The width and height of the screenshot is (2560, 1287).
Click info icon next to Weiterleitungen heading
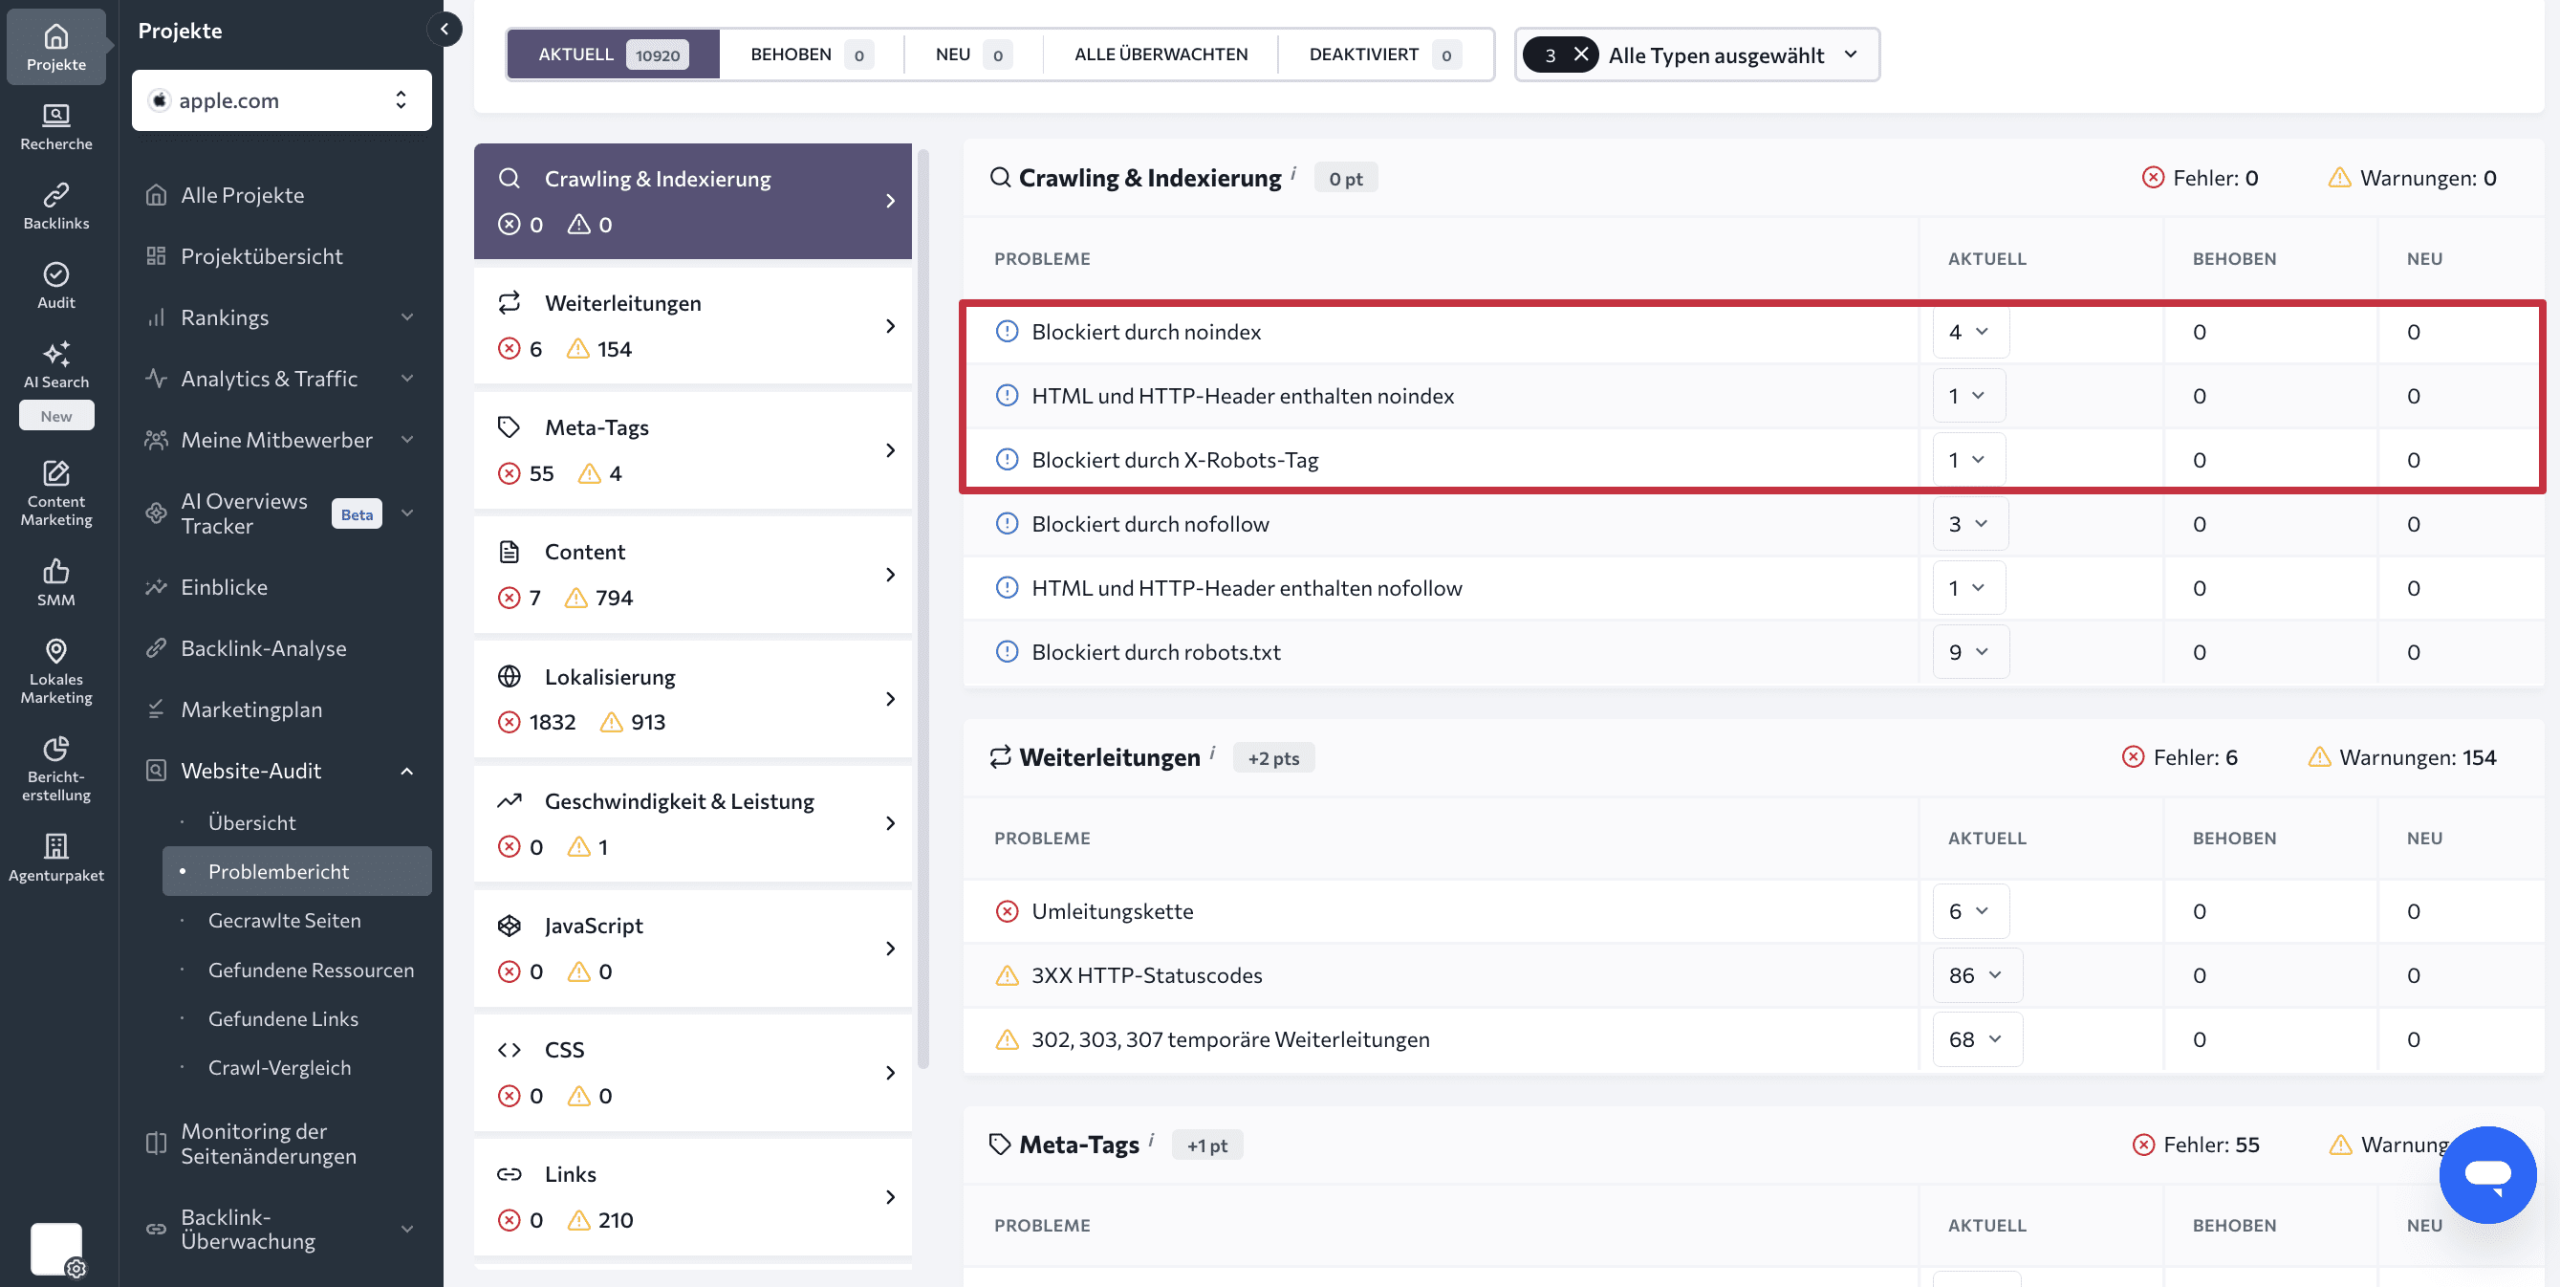[x=1212, y=752]
